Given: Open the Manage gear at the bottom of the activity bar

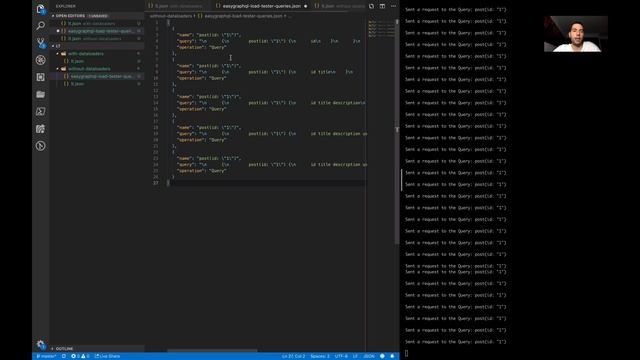Looking at the screenshot, I should tap(40, 344).
